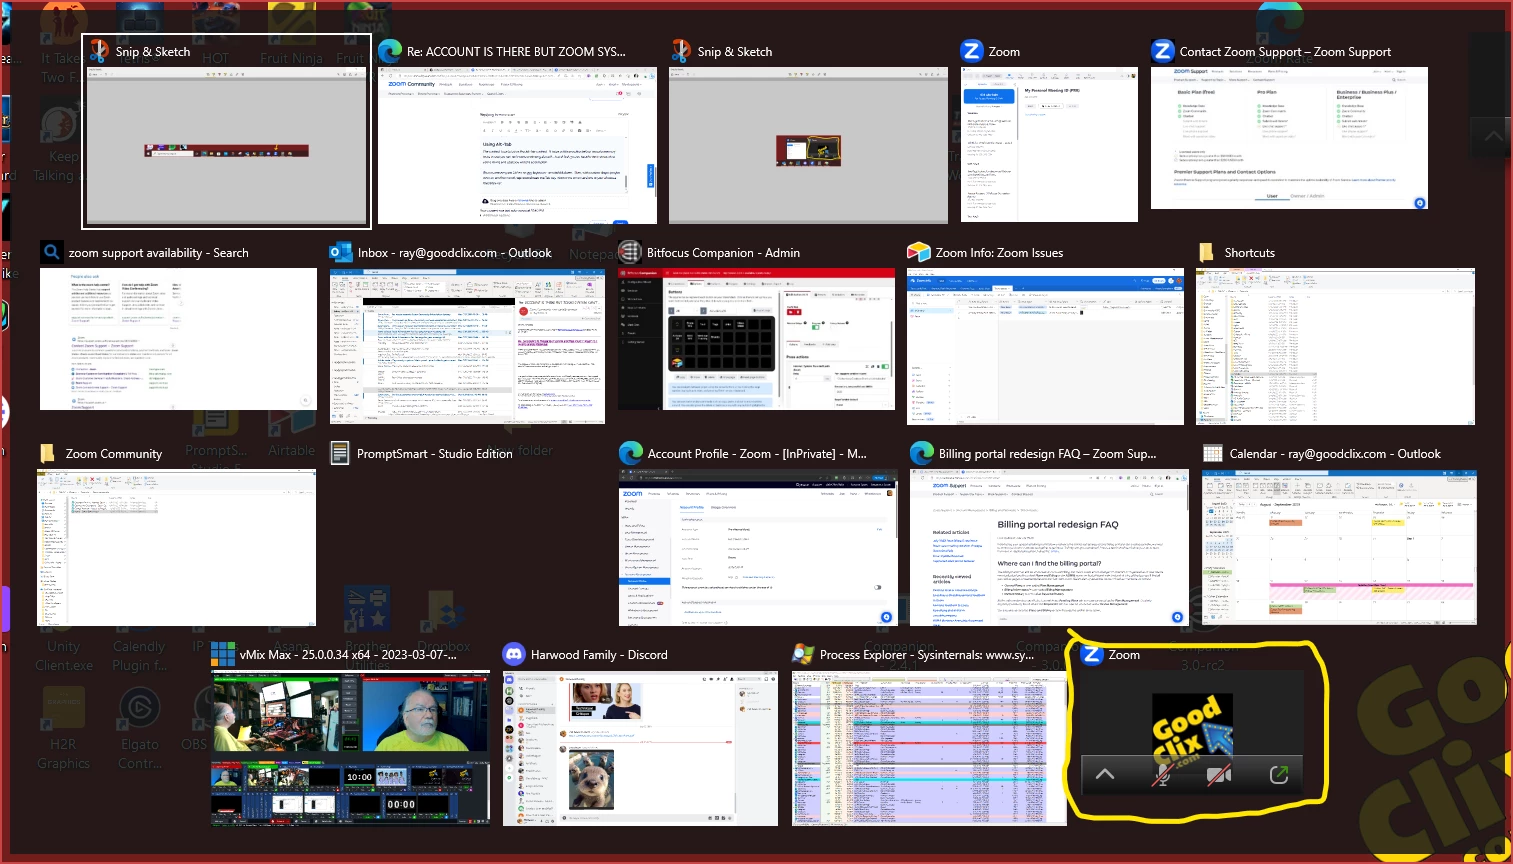Viewport: 1513px width, 864px height.
Task: Click the title 'Billing portal redesign FAQ – Zoom Sup...'
Action: pyautogui.click(x=1047, y=454)
